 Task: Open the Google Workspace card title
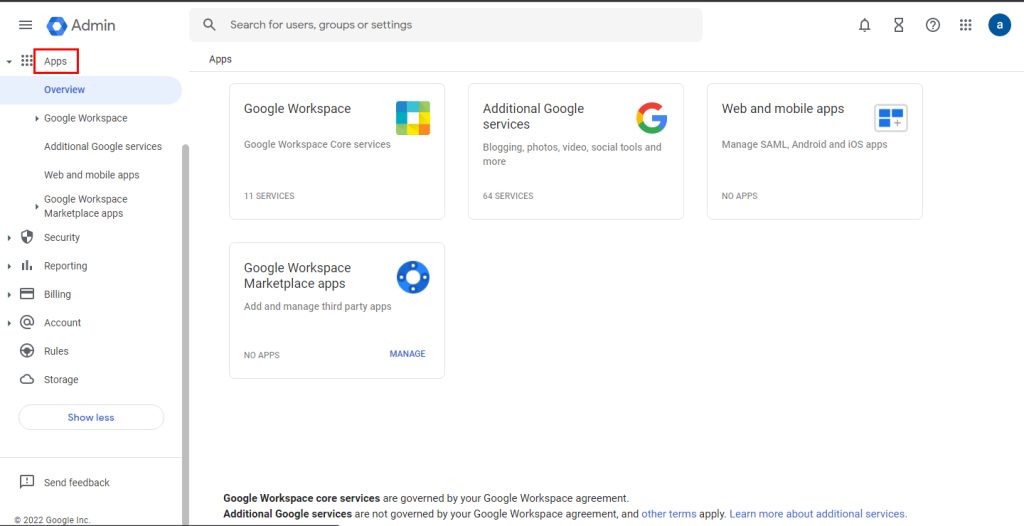pos(297,108)
